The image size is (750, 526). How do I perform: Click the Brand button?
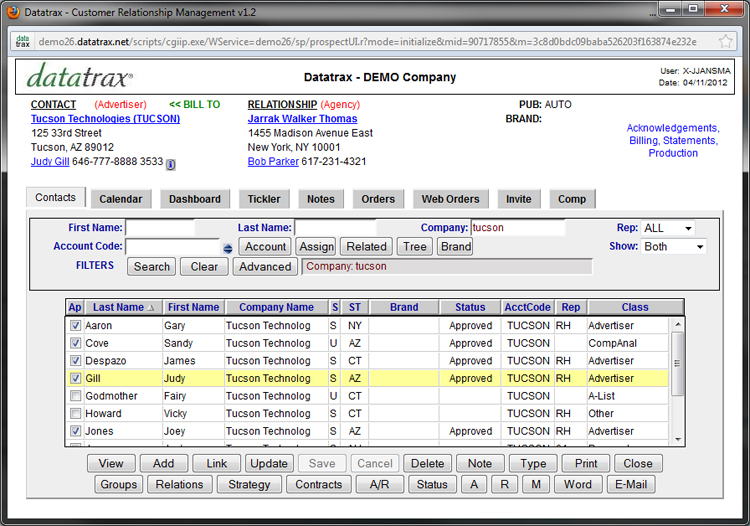point(455,247)
